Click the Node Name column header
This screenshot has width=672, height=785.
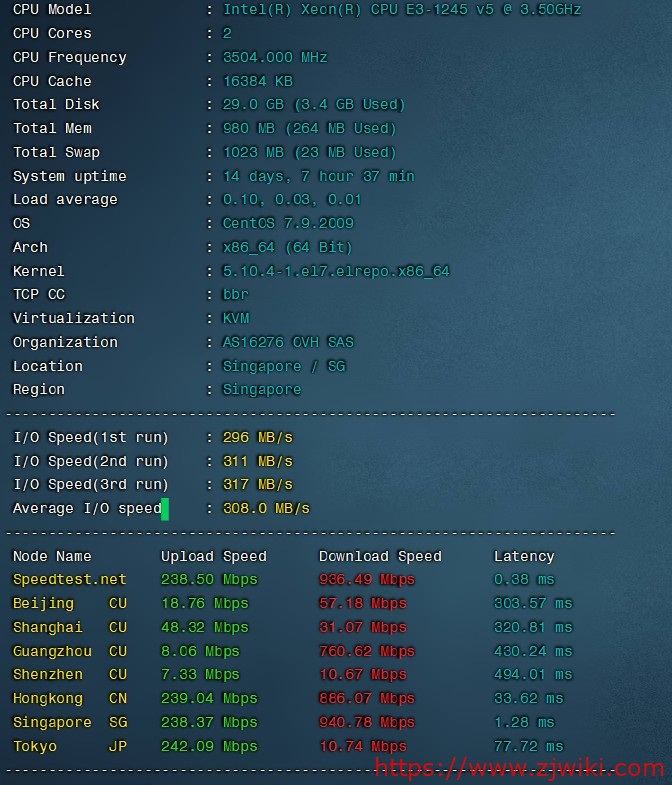click(52, 557)
